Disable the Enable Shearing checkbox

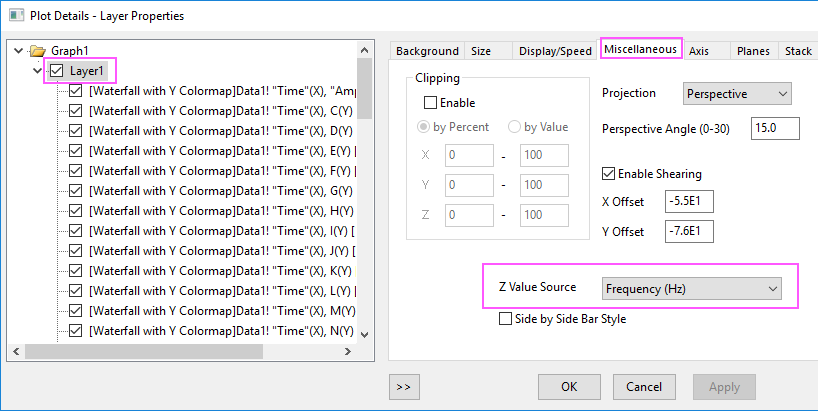click(x=609, y=174)
